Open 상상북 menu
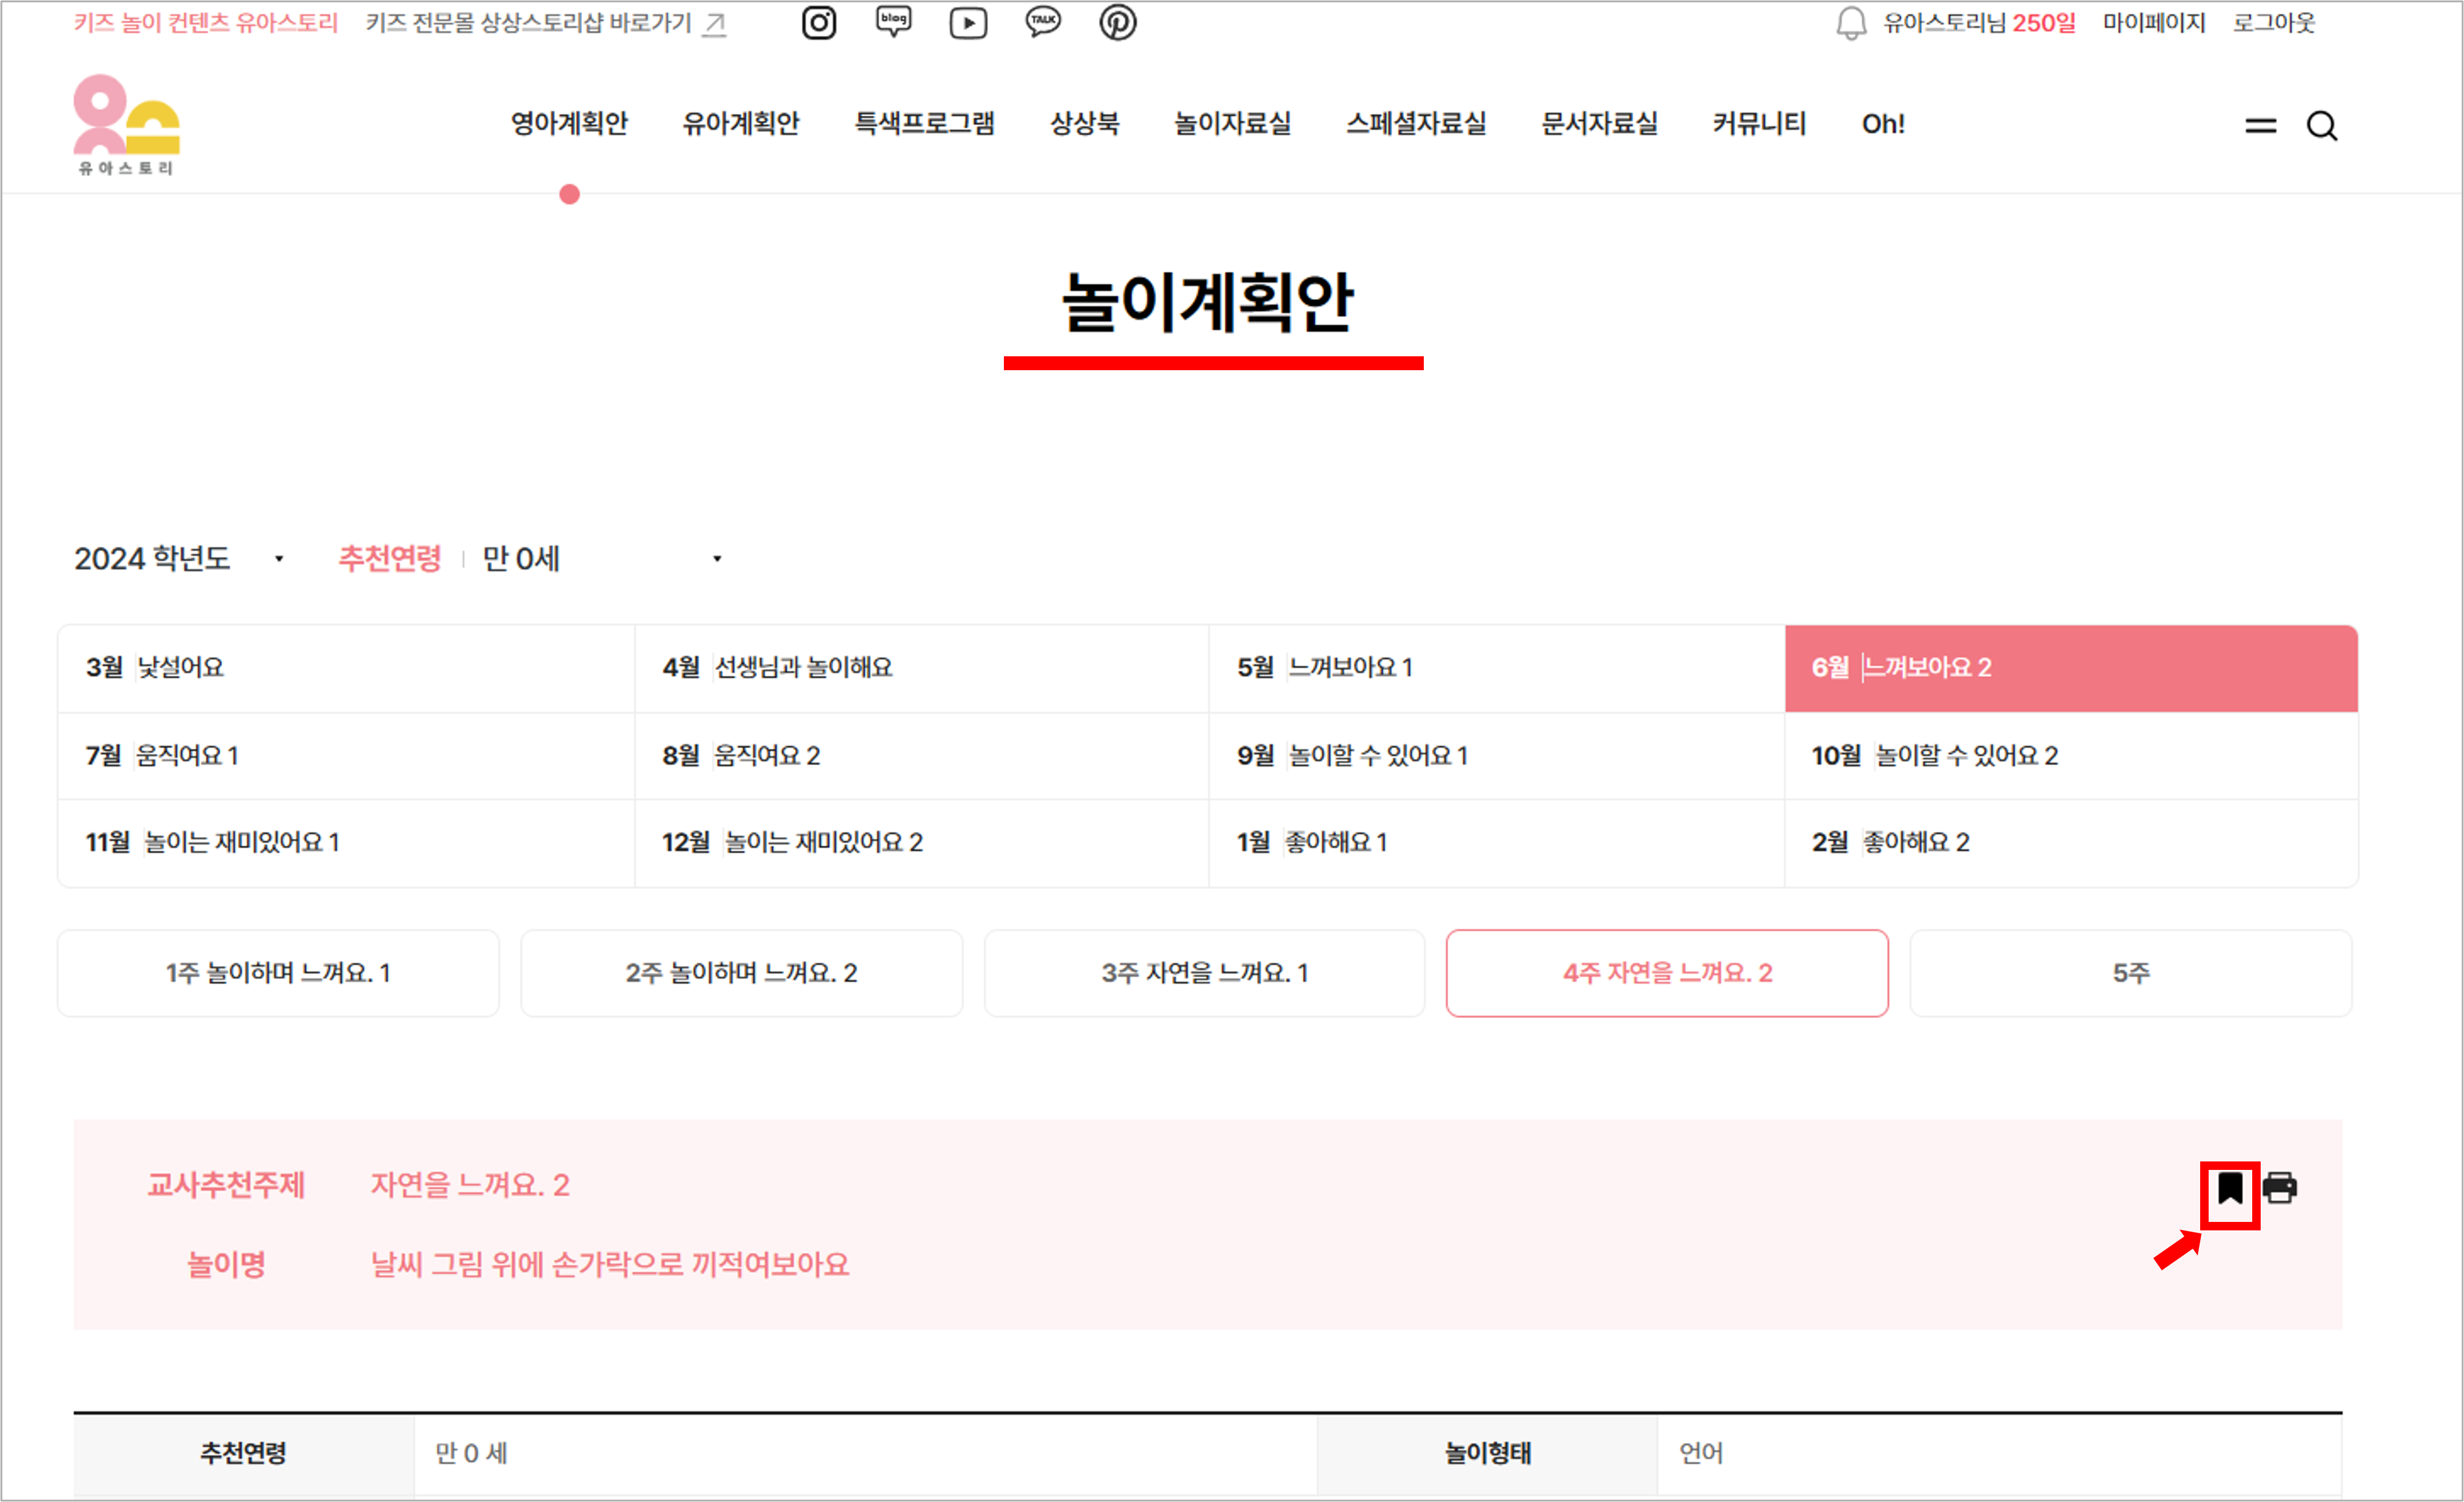The height and width of the screenshot is (1502, 2464). (x=1085, y=124)
